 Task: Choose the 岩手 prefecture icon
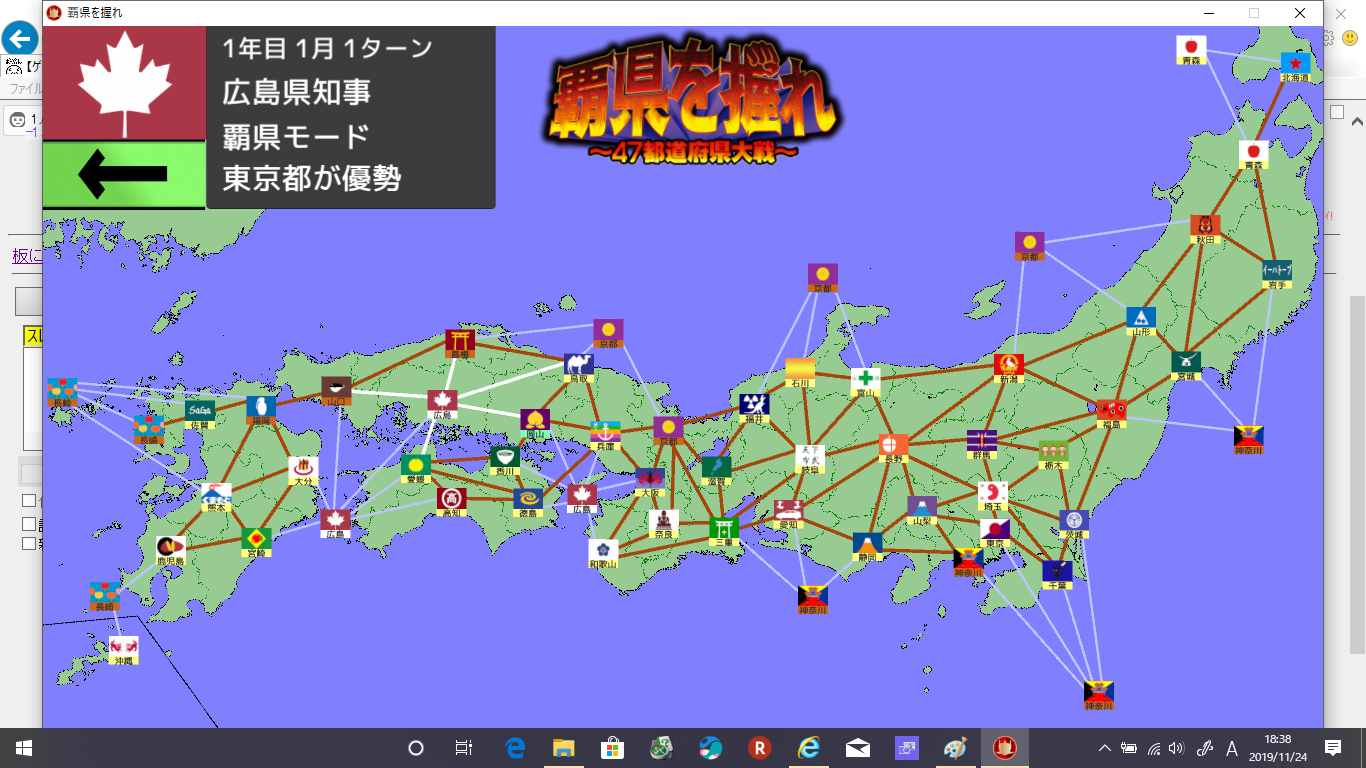[1277, 275]
